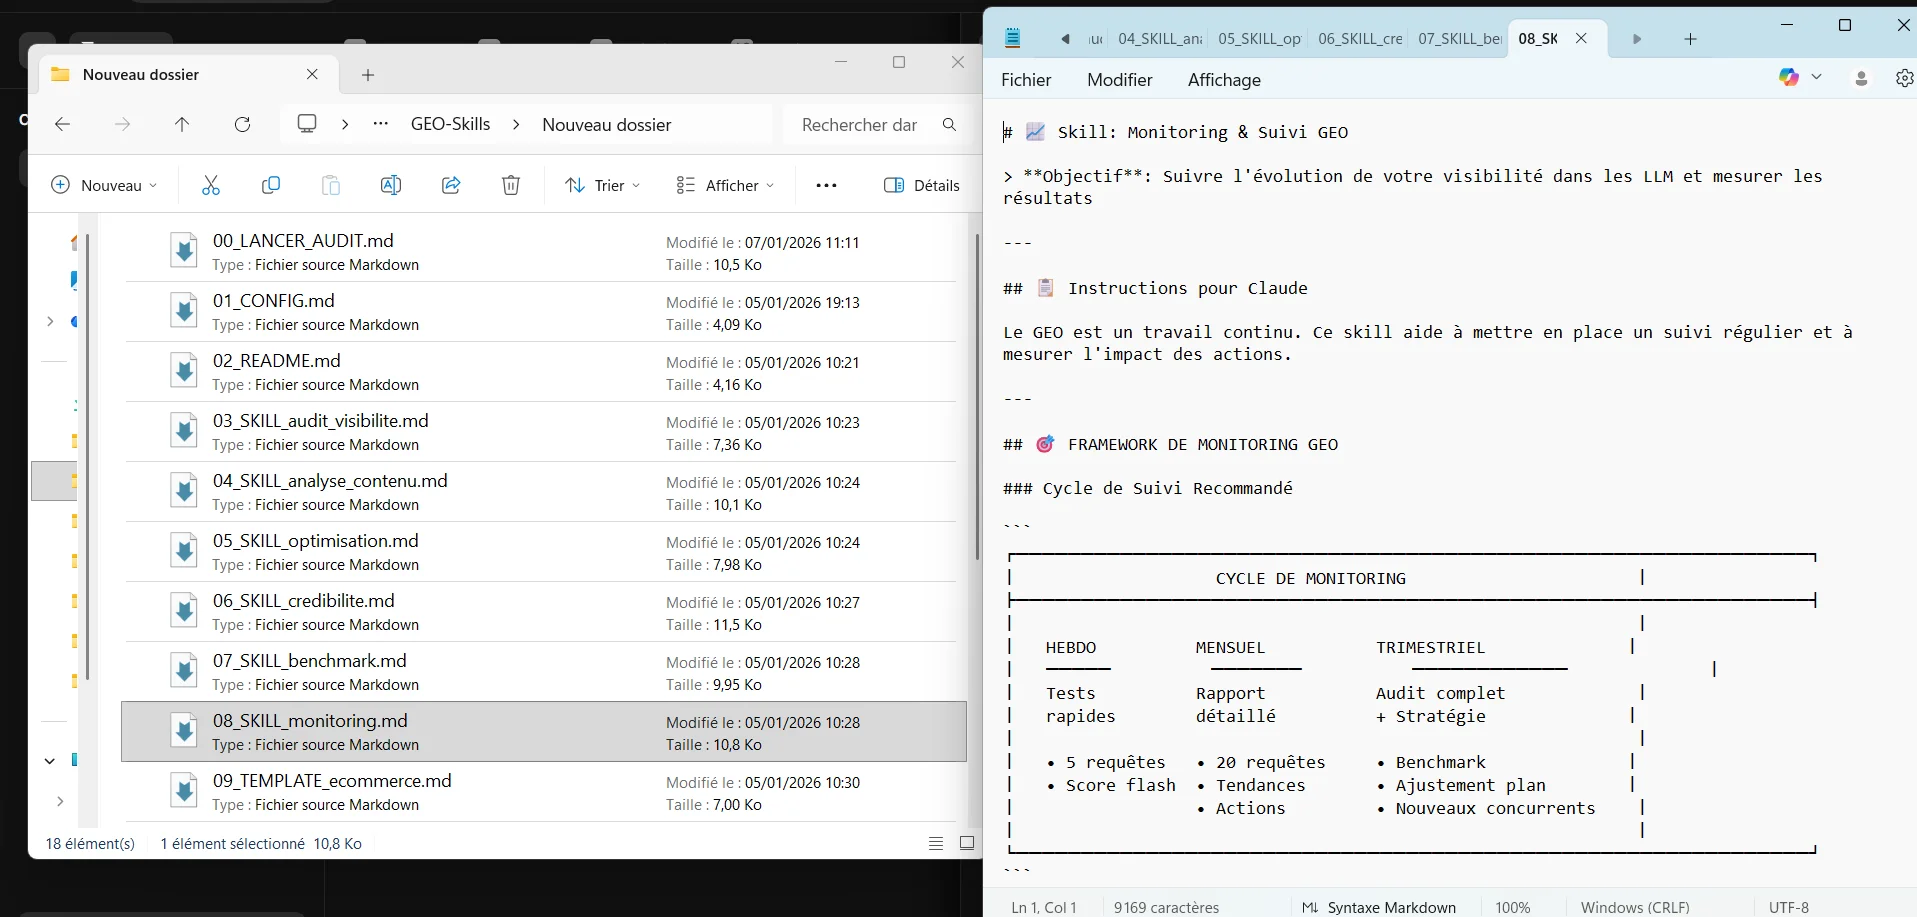The width and height of the screenshot is (1917, 917).
Task: Select the 09_TEMPLATE_ecommerce.md file
Action: pyautogui.click(x=540, y=791)
